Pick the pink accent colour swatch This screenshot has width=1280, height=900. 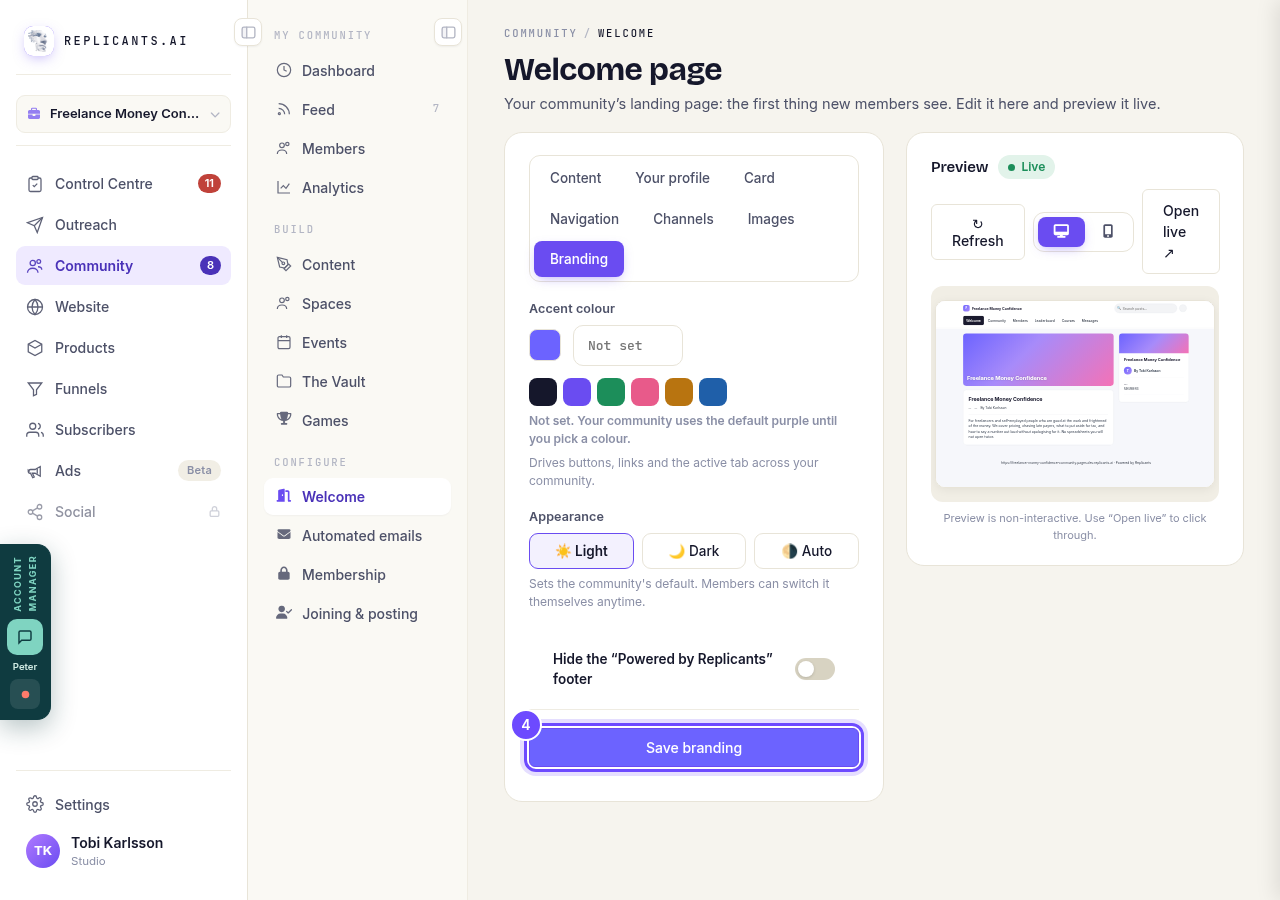pos(645,392)
